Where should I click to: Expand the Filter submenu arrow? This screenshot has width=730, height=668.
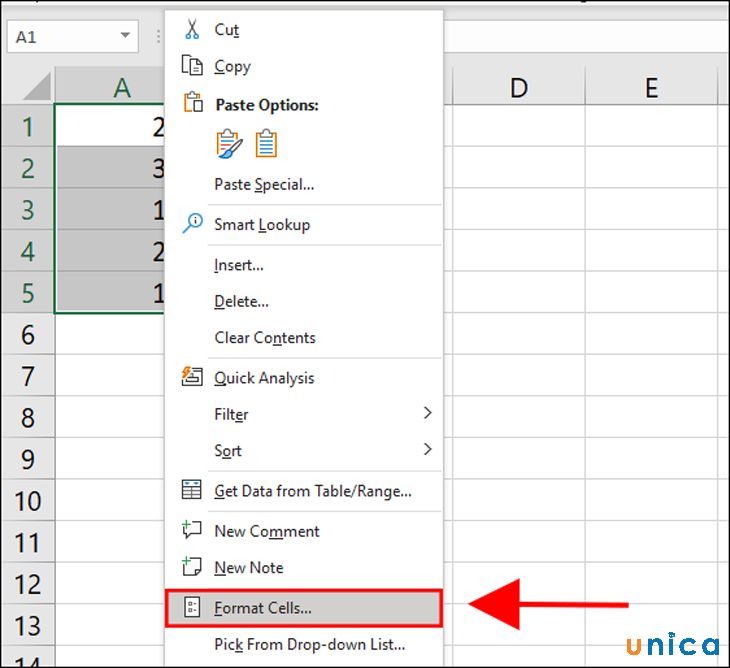[428, 413]
